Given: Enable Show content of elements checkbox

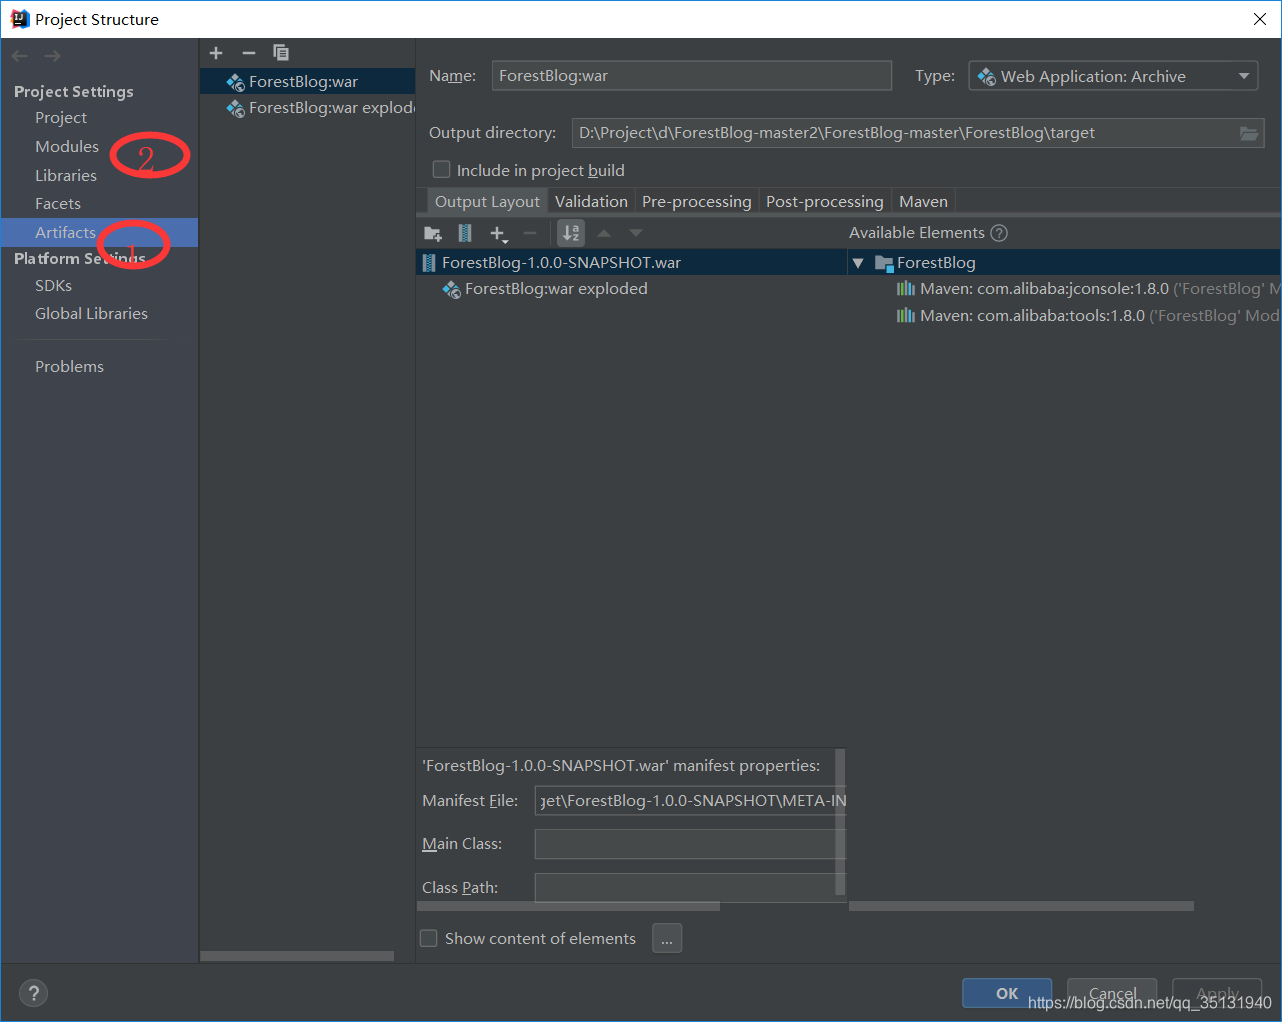Looking at the screenshot, I should pyautogui.click(x=429, y=938).
